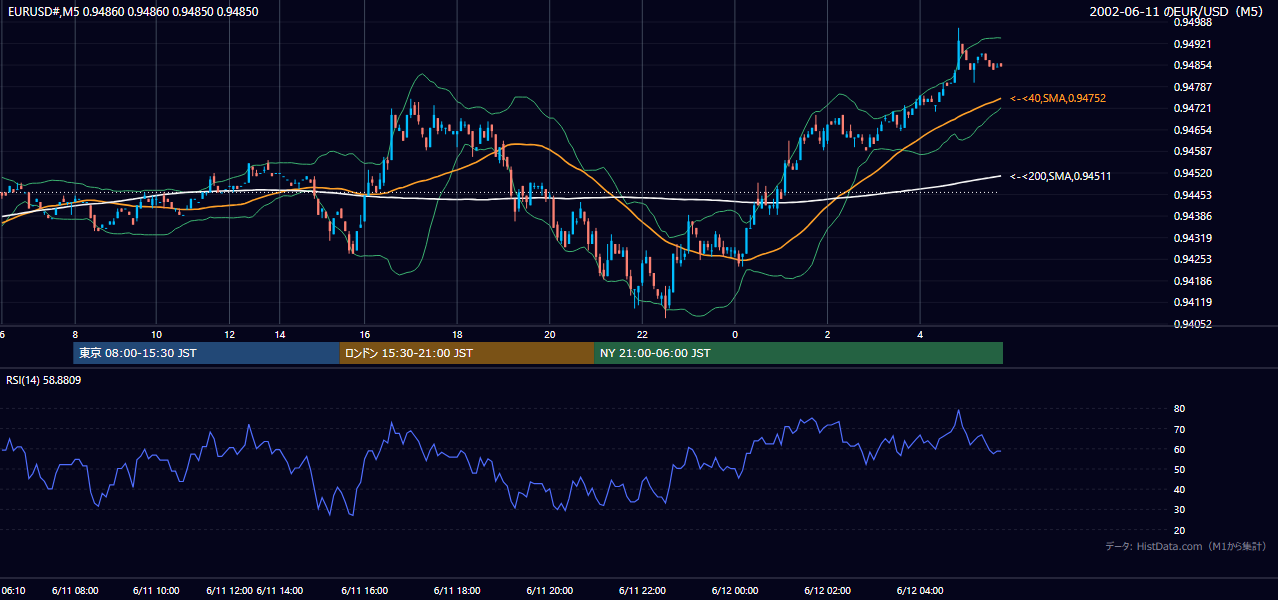Click the bottom date label 6/11 16:00
This screenshot has height=600, width=1278.
pyautogui.click(x=364, y=591)
